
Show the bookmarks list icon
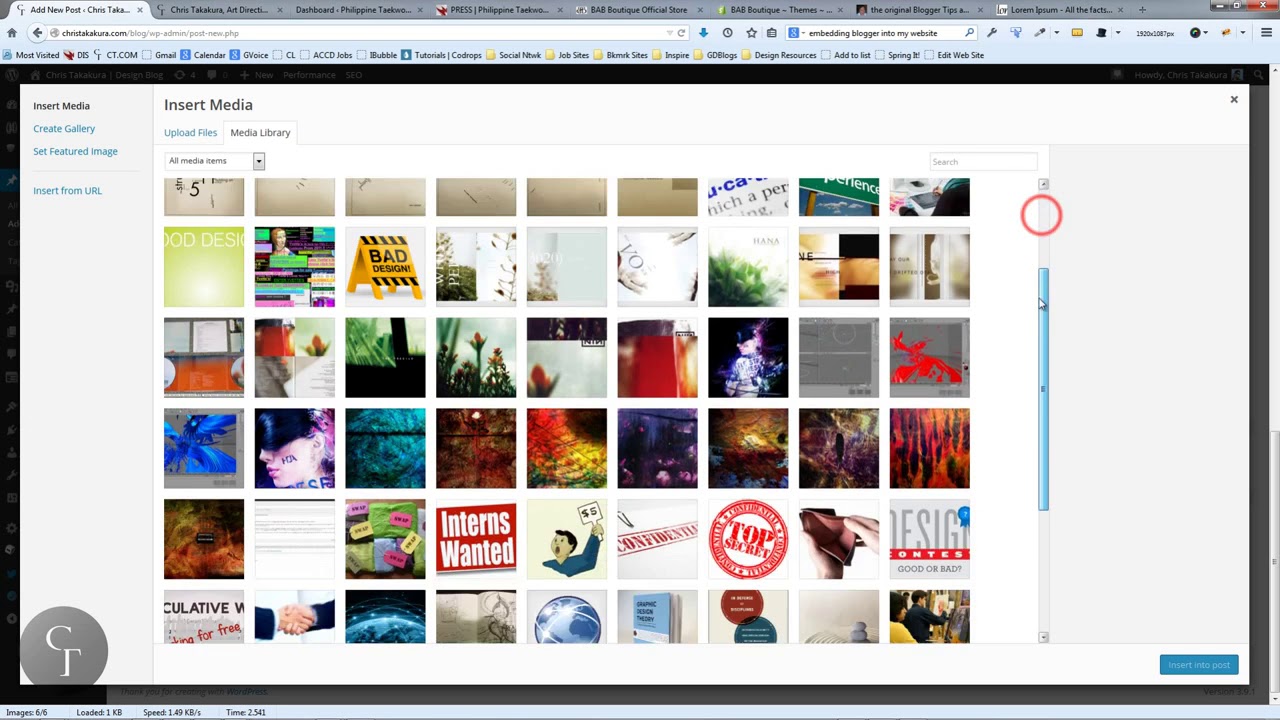(x=772, y=33)
